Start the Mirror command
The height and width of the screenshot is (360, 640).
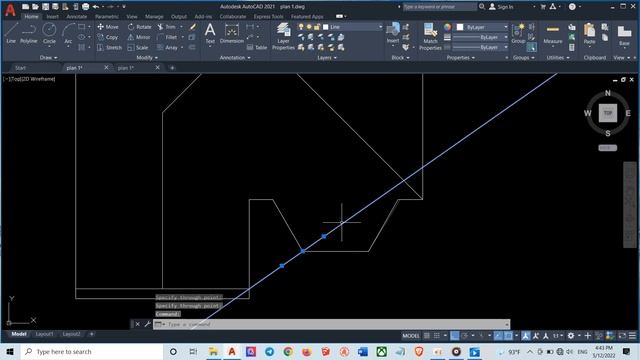point(139,37)
